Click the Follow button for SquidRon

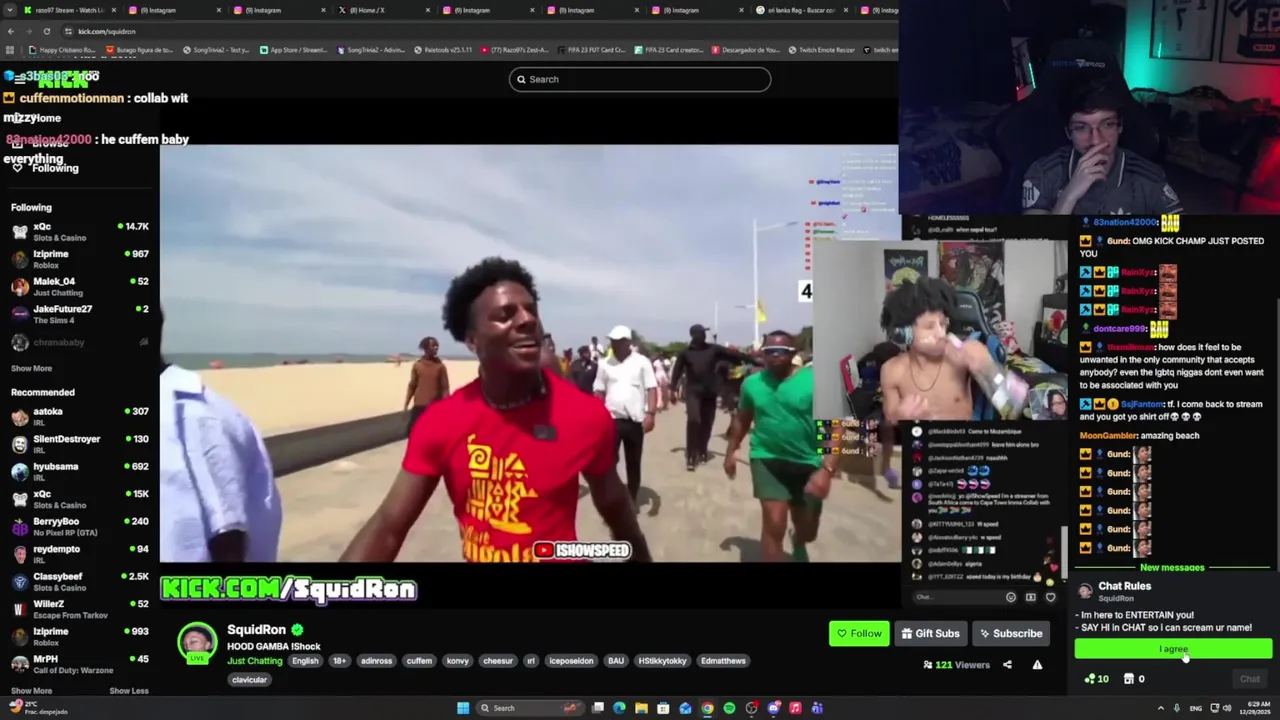(x=859, y=633)
